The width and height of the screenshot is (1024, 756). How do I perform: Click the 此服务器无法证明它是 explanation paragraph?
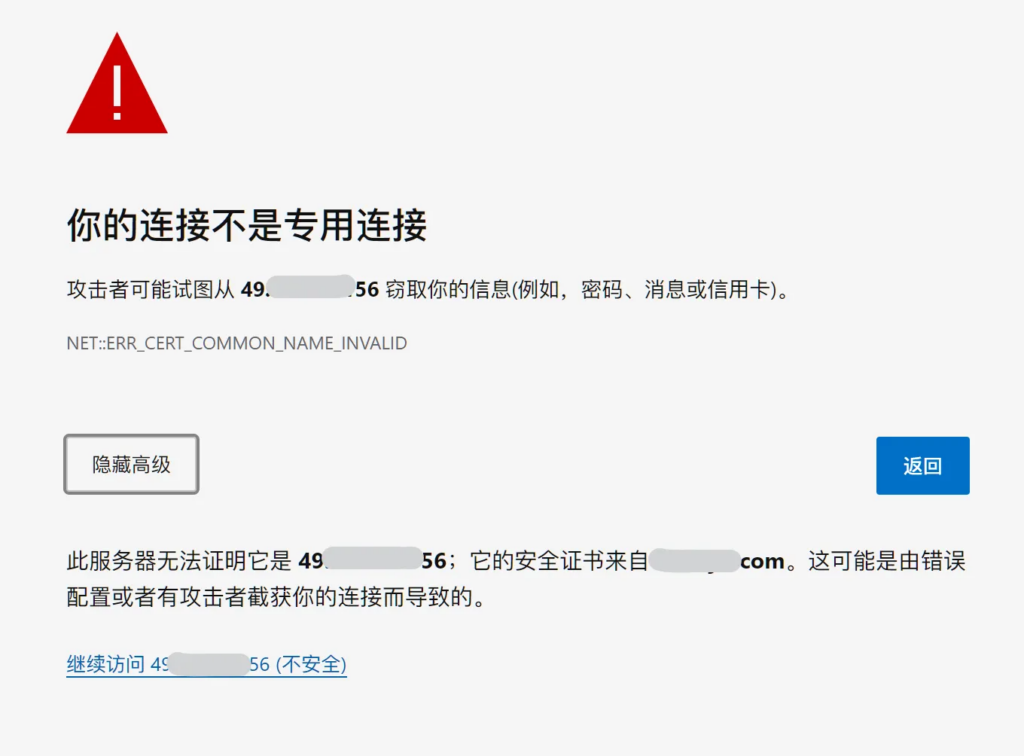pyautogui.click(x=516, y=578)
